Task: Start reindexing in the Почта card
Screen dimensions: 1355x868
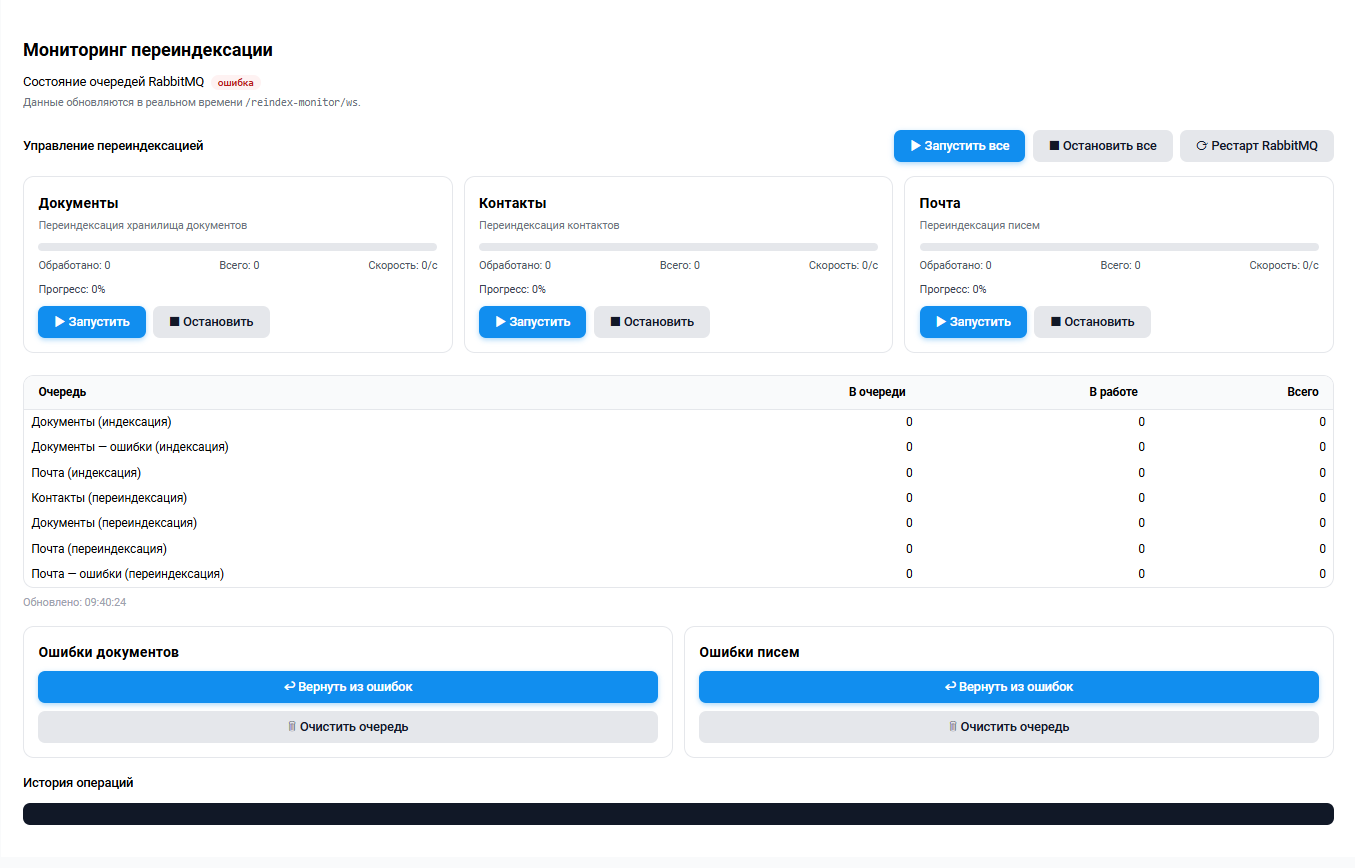Action: point(973,322)
